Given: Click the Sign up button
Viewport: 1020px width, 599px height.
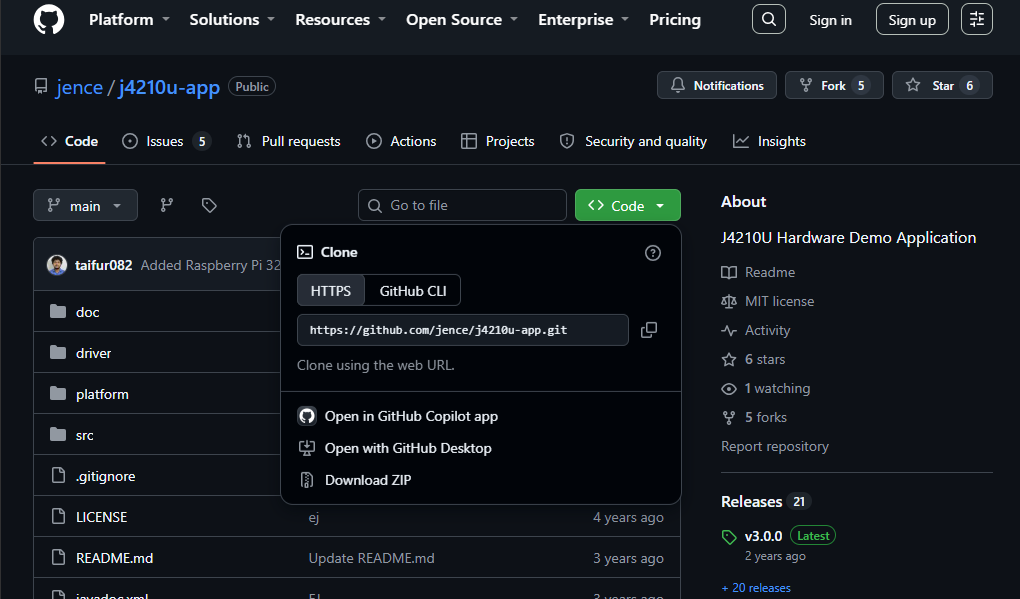Looking at the screenshot, I should (x=912, y=20).
